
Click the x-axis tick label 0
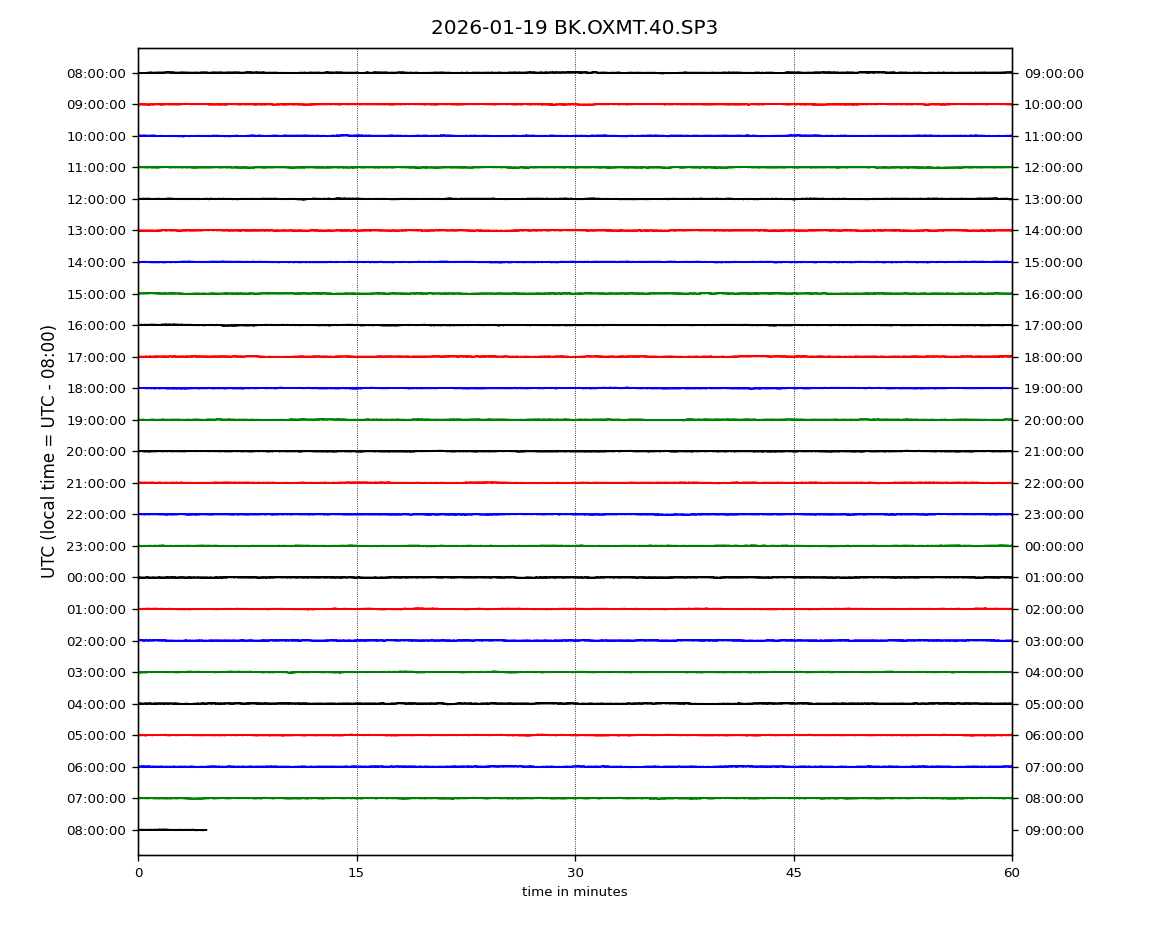coord(138,873)
